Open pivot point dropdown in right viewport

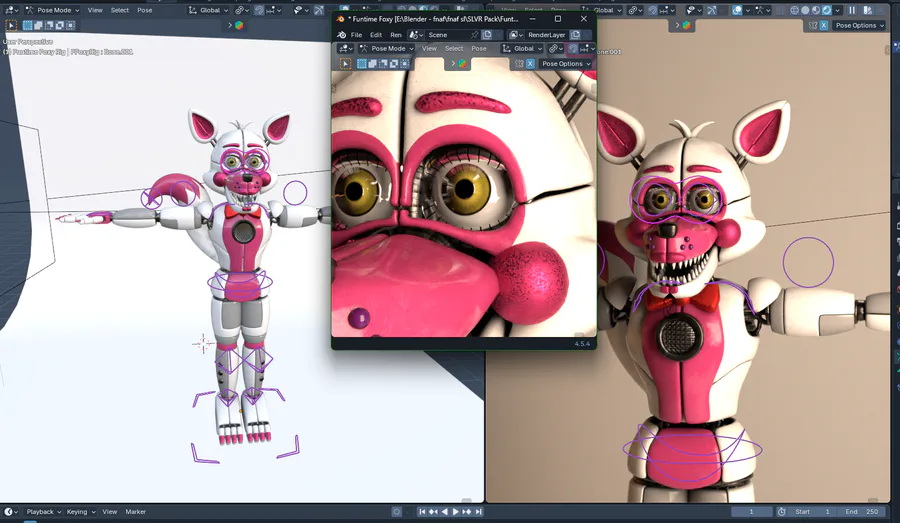pyautogui.click(x=634, y=10)
